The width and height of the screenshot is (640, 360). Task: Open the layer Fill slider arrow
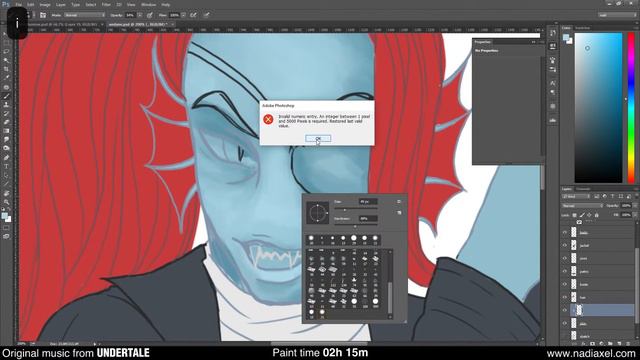pyautogui.click(x=634, y=215)
